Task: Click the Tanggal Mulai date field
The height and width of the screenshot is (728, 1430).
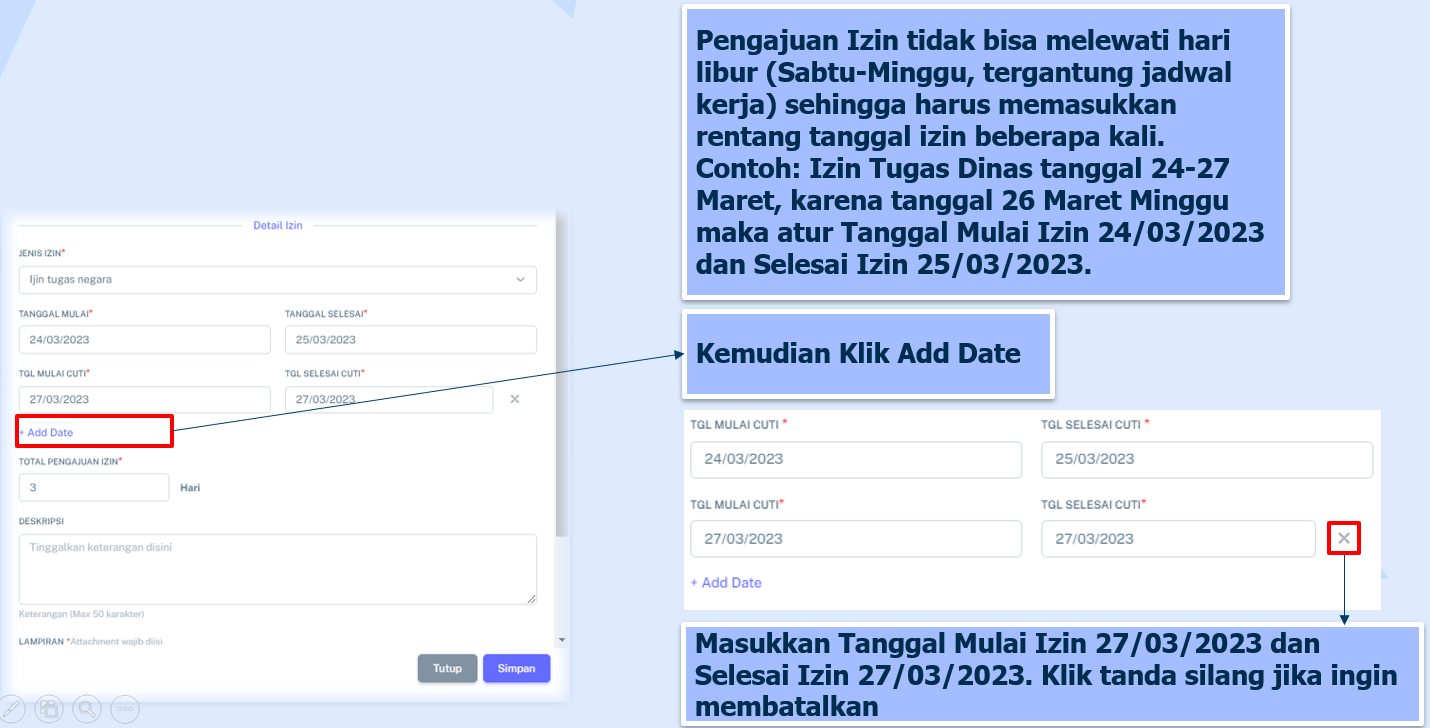Action: point(144,340)
